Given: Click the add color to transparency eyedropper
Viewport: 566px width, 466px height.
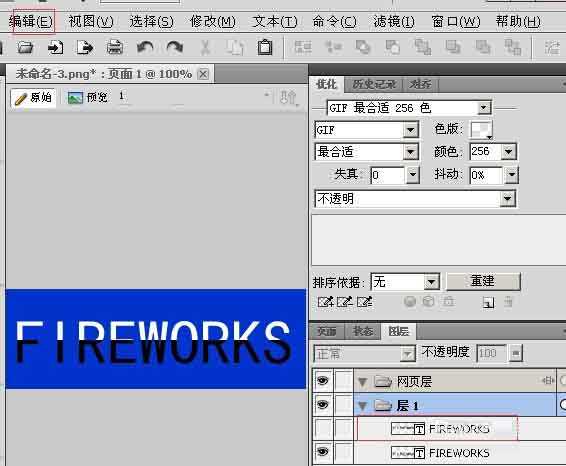Looking at the screenshot, I should point(326,302).
